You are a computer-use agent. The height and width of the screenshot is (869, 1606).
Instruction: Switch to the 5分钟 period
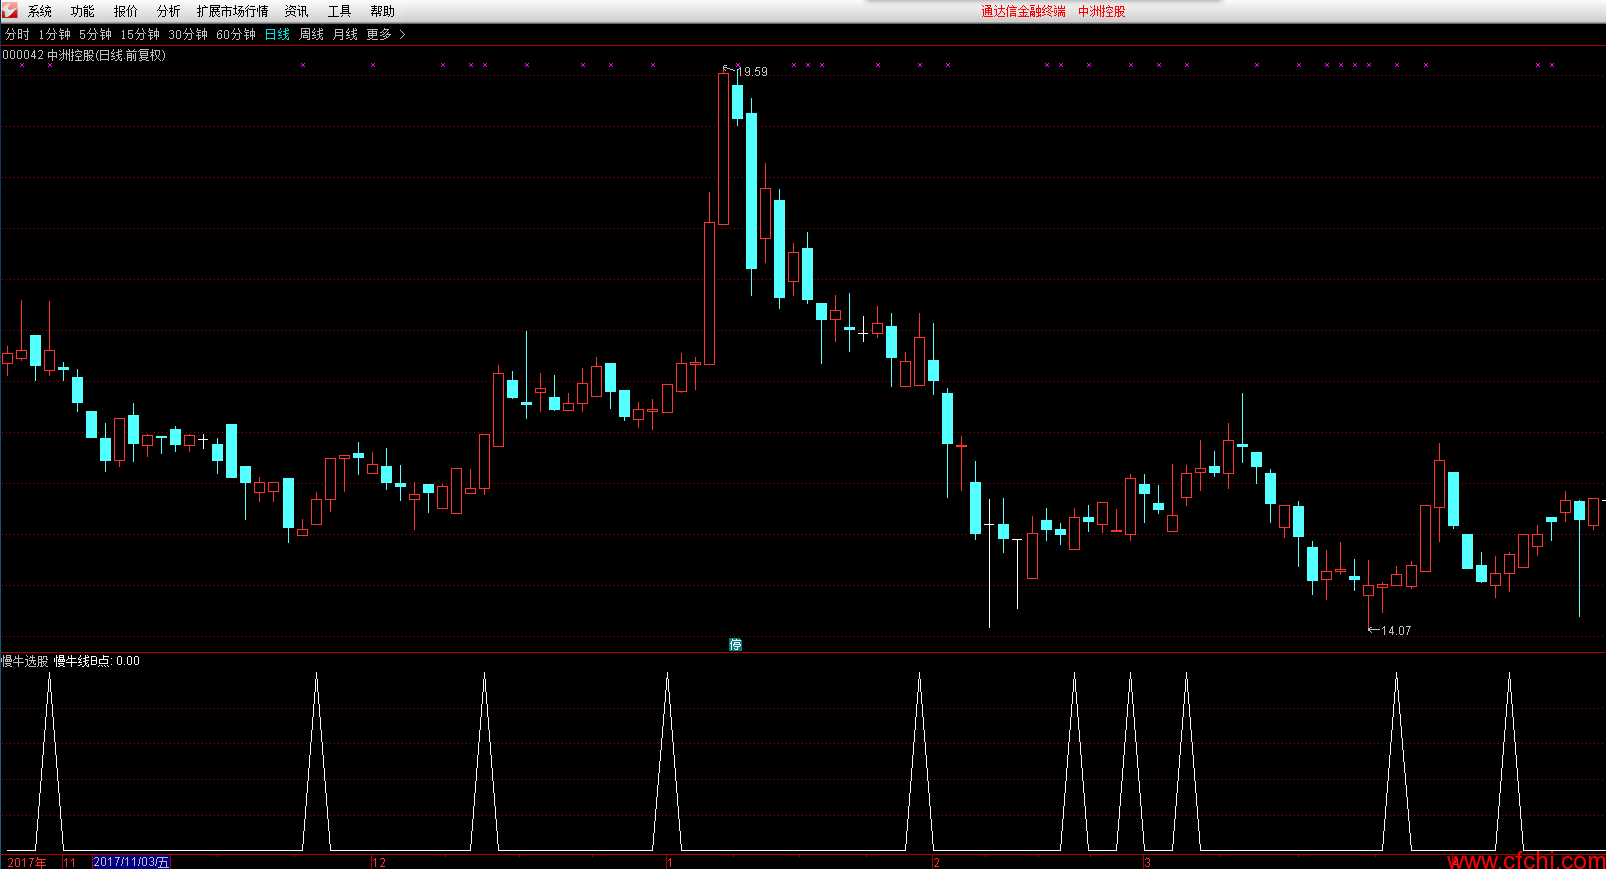96,34
